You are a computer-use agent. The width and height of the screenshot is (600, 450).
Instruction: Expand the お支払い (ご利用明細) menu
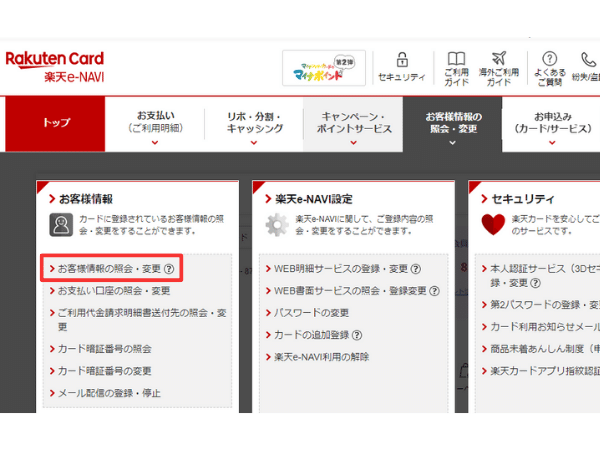(155, 124)
